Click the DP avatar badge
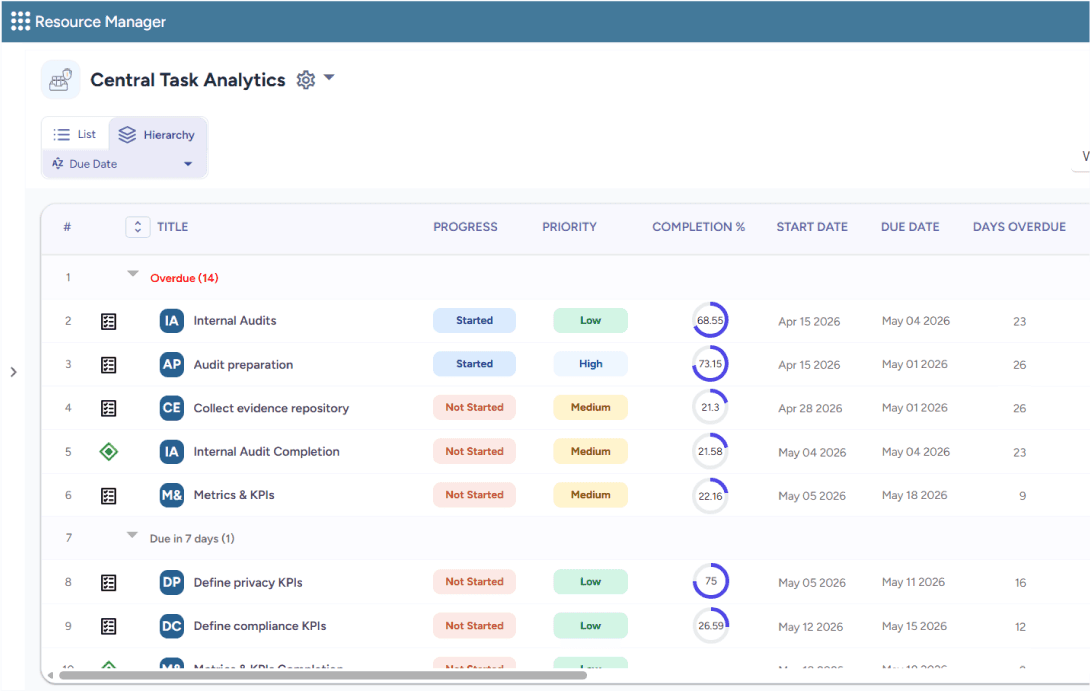The height and width of the screenshot is (691, 1090). [x=172, y=583]
